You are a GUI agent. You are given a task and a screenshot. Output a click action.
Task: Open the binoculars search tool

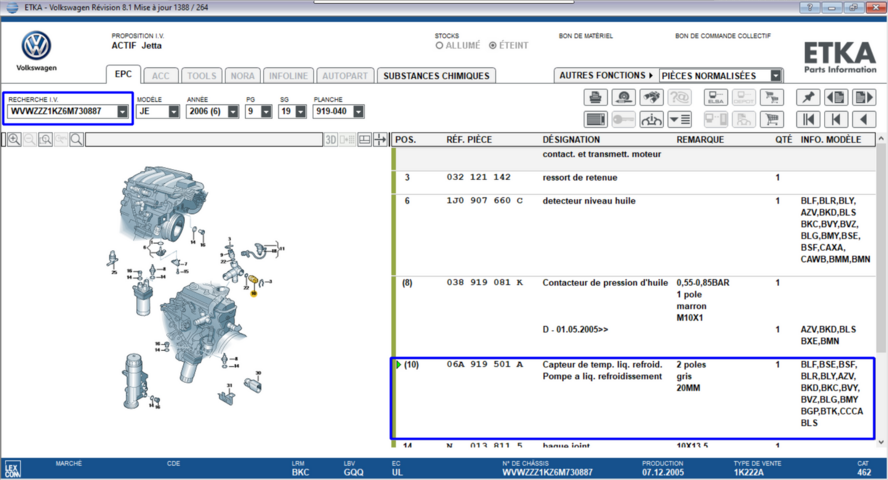point(651,97)
